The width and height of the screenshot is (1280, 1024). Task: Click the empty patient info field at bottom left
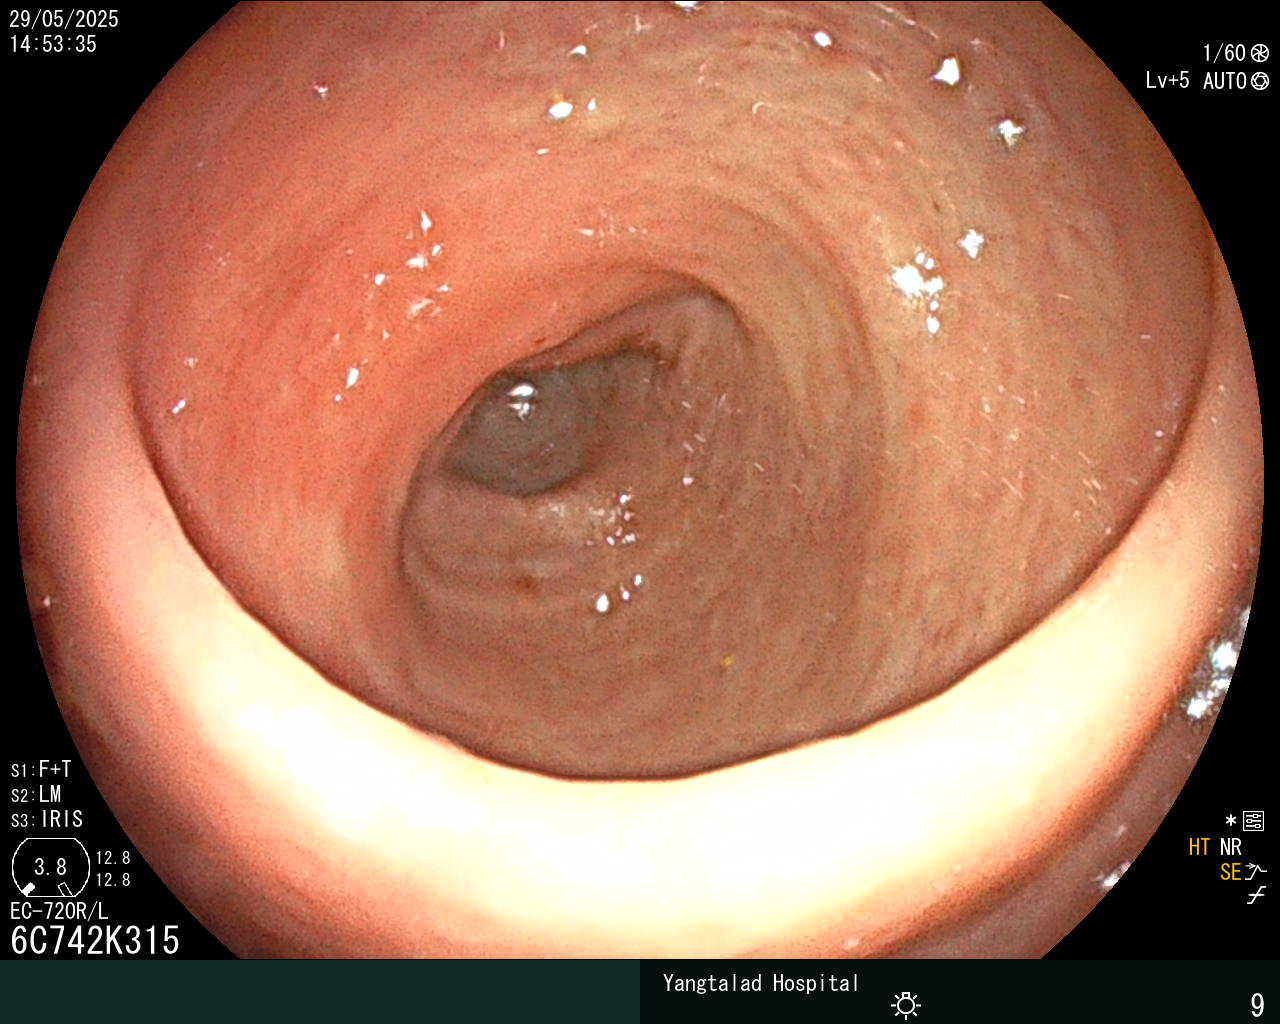[320, 992]
